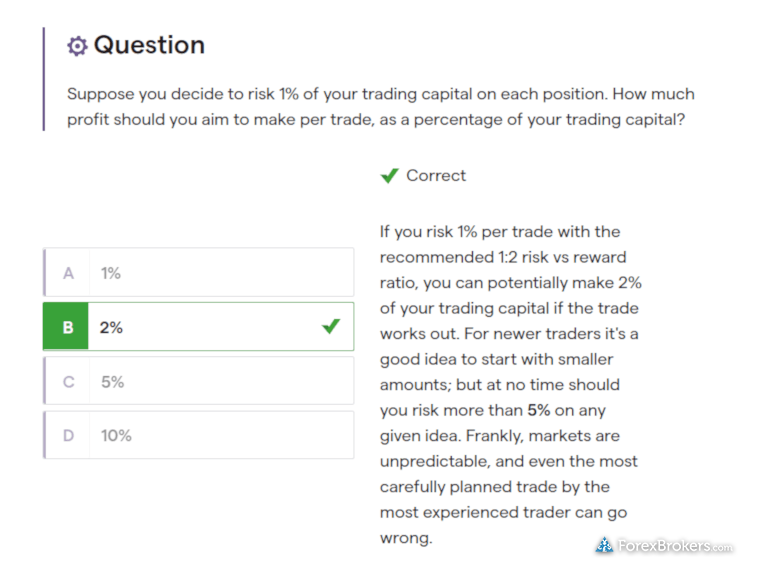Viewport: 758px width, 568px height.
Task: Click the letter C label box
Action: (x=67, y=381)
